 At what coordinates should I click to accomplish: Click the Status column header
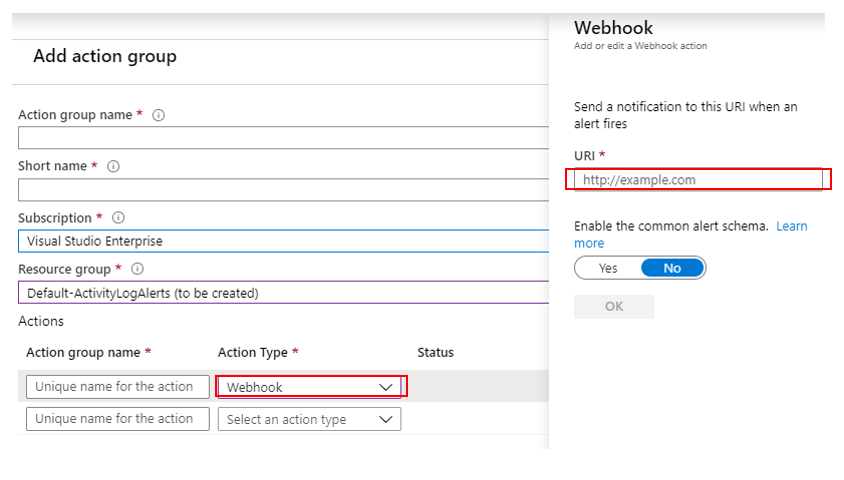pos(435,353)
